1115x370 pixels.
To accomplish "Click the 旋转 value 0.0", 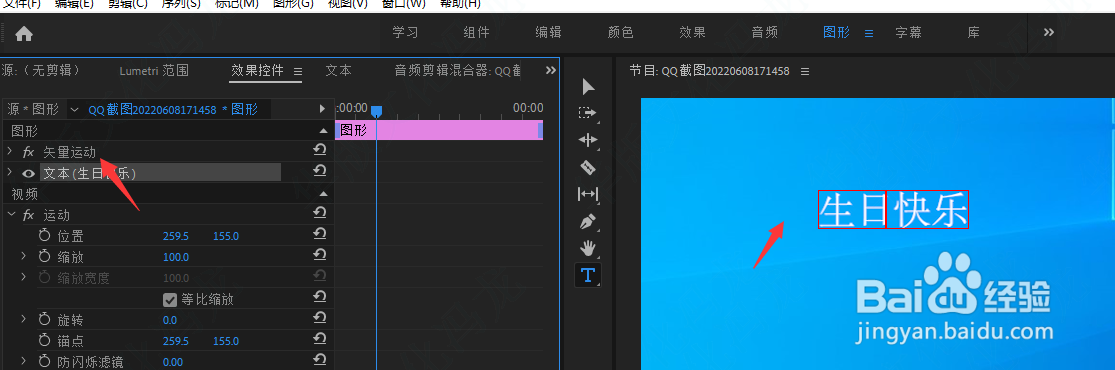I will (170, 320).
